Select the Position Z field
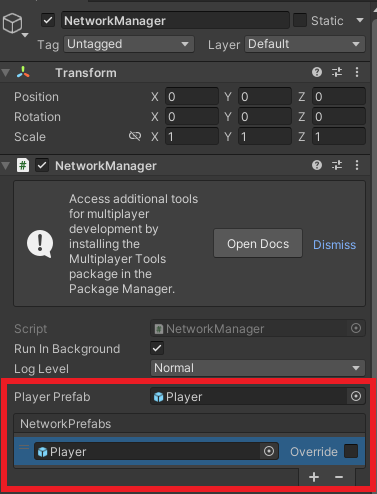377x494 pixels. [x=339, y=97]
